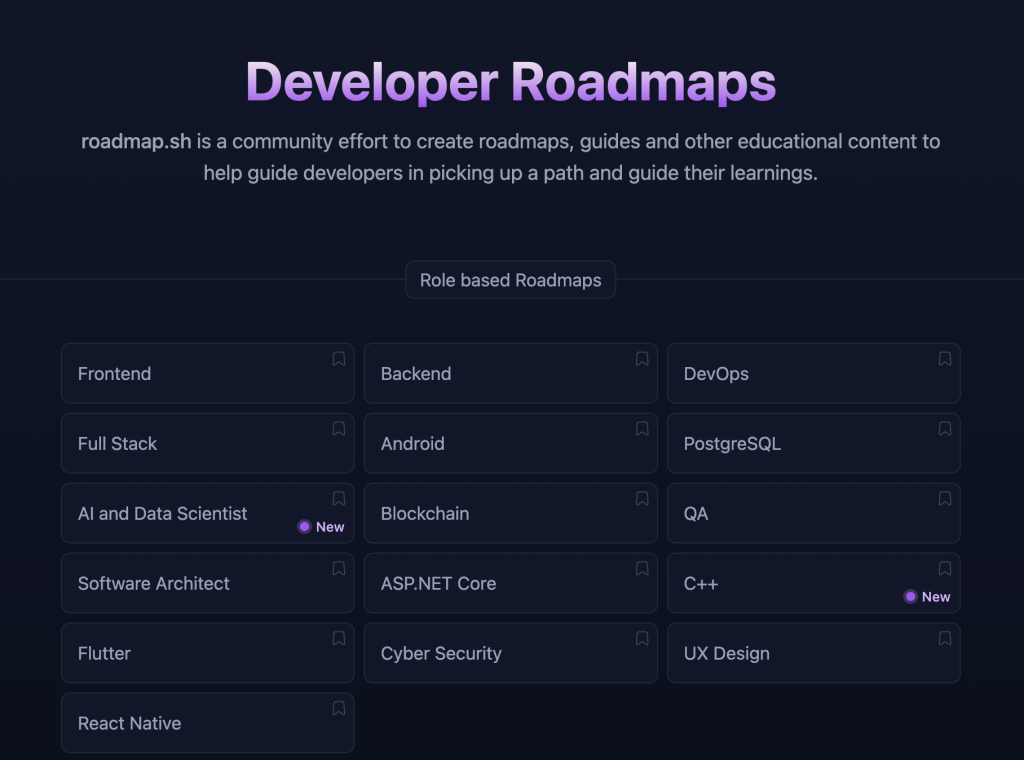Click the New badge on the C++ card
The image size is (1024, 760).
(x=927, y=597)
